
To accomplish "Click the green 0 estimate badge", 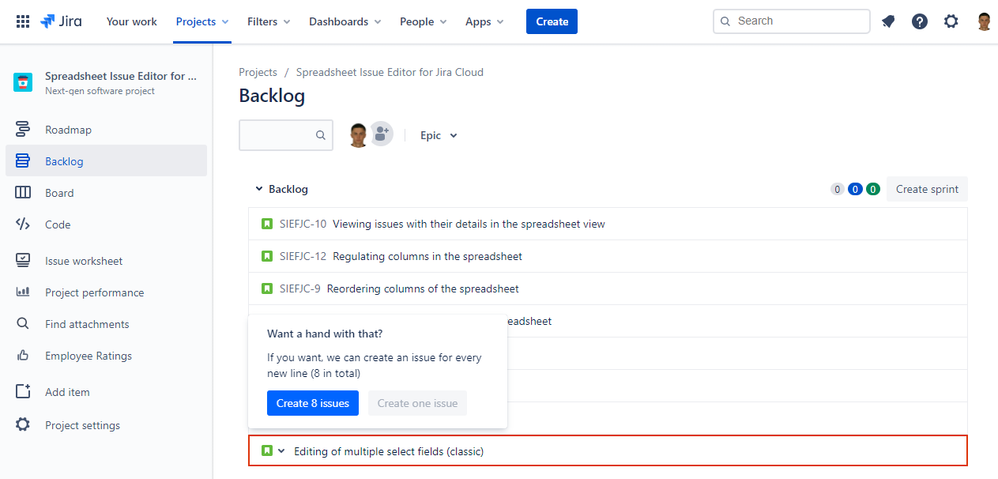I will click(873, 189).
